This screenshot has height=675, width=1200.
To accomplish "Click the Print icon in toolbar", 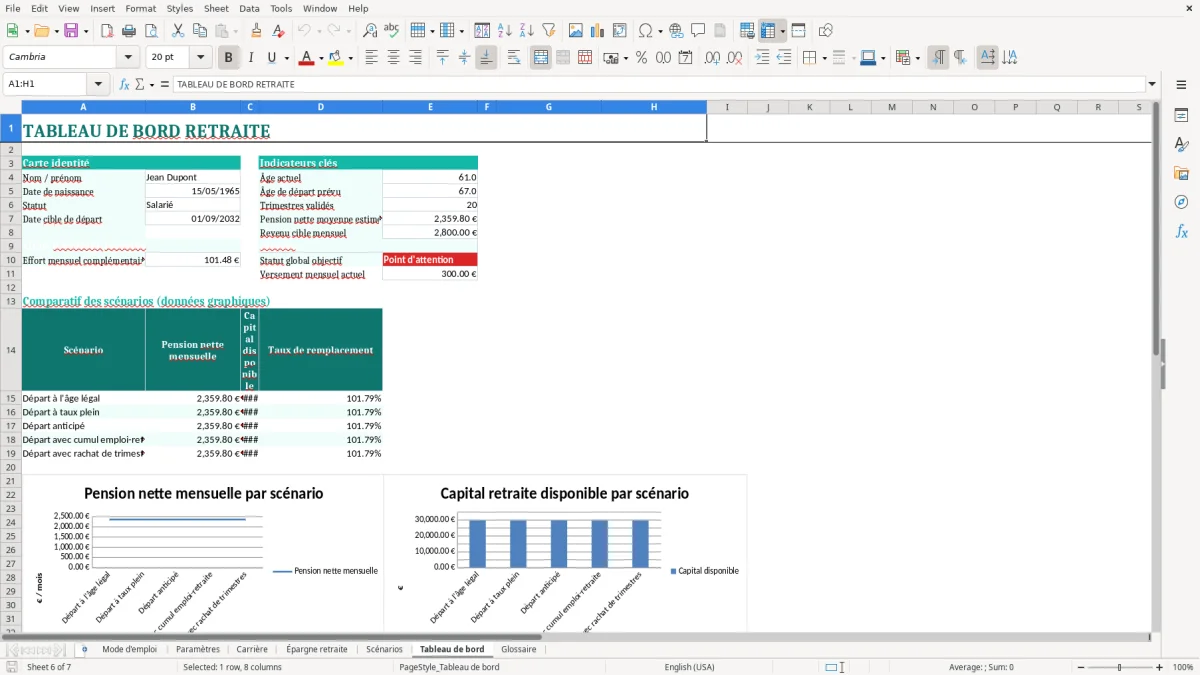I will pyautogui.click(x=130, y=31).
